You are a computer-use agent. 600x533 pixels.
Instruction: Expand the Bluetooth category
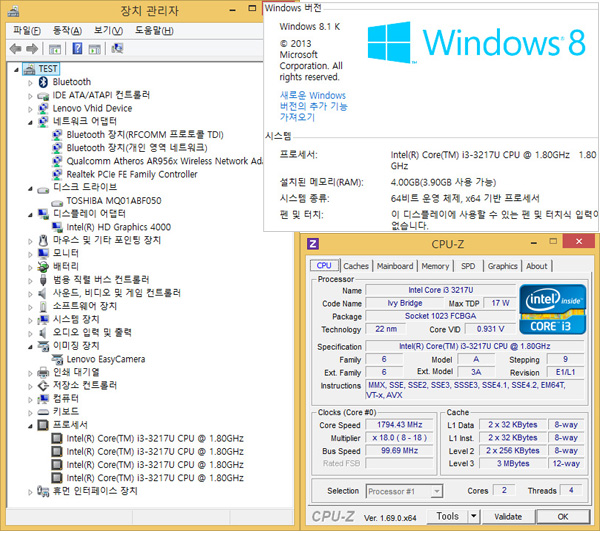(x=30, y=83)
